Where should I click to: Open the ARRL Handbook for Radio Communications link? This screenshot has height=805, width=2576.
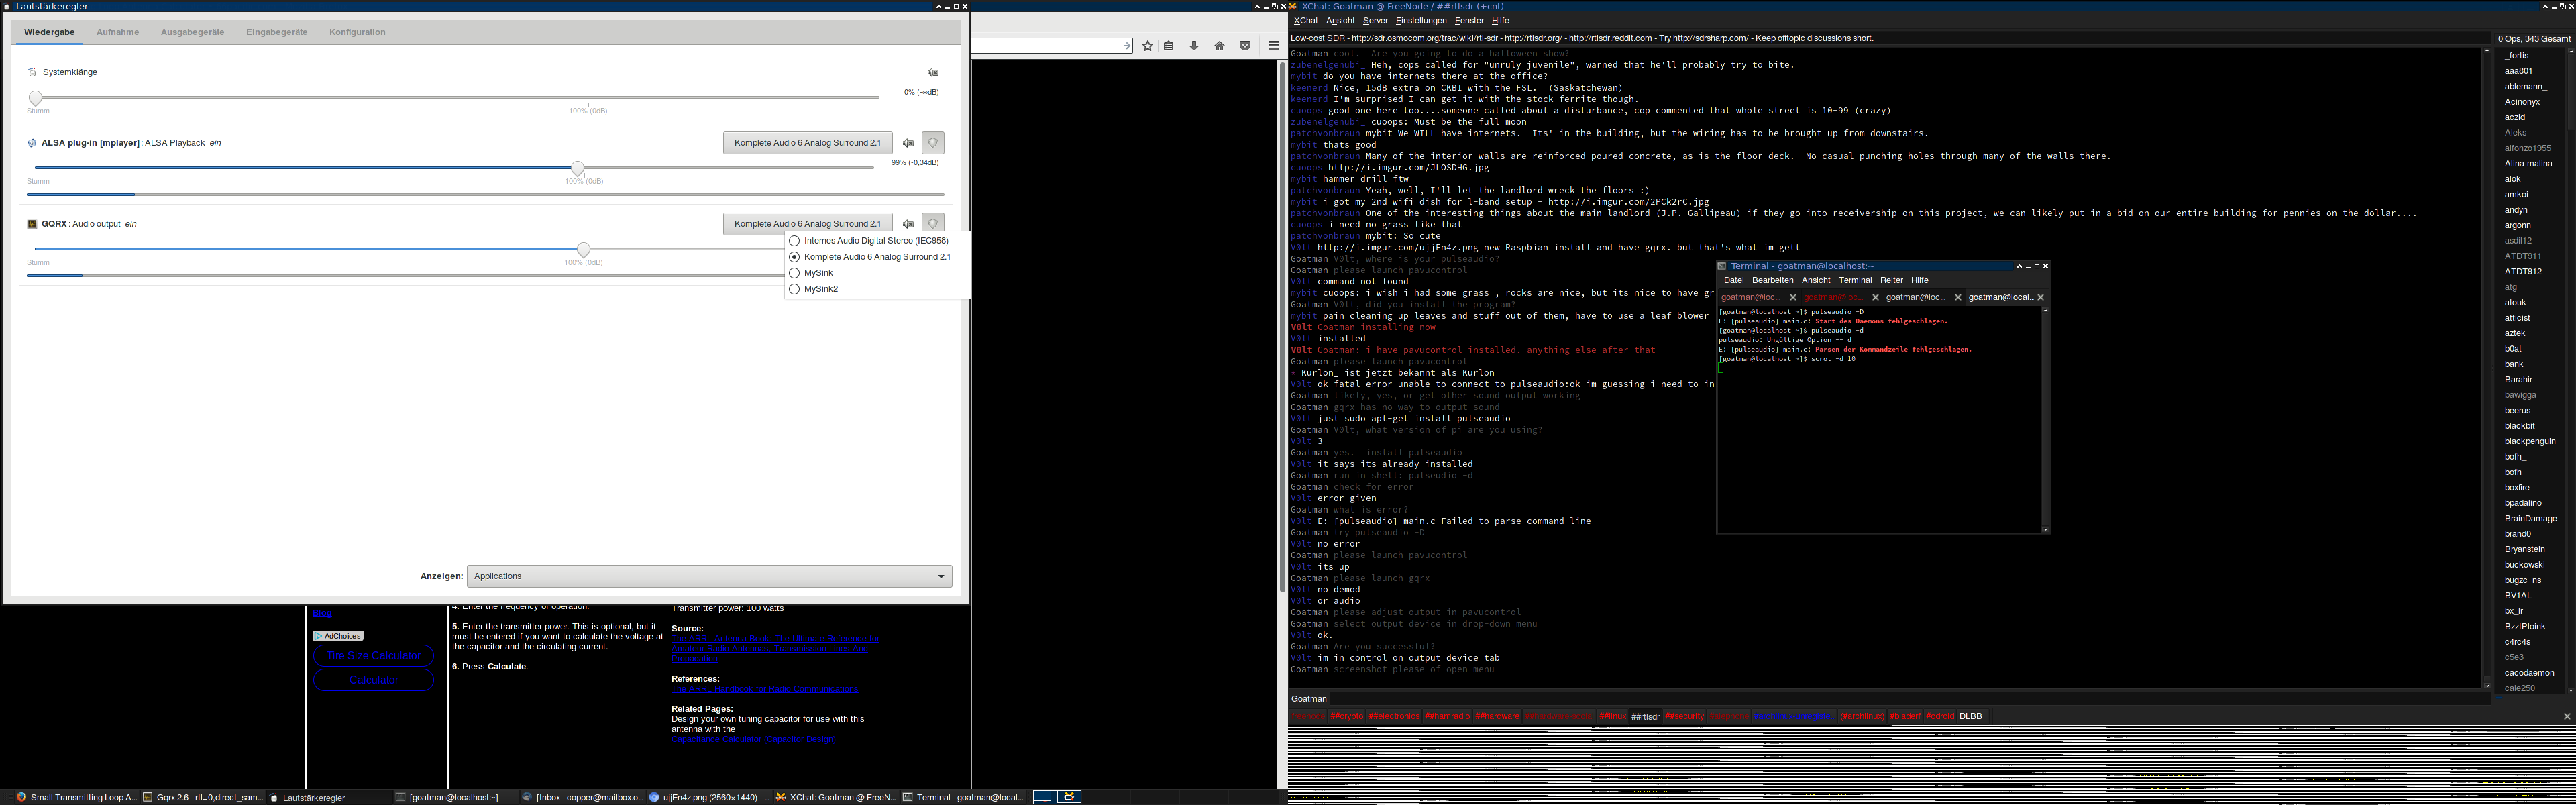[765, 689]
